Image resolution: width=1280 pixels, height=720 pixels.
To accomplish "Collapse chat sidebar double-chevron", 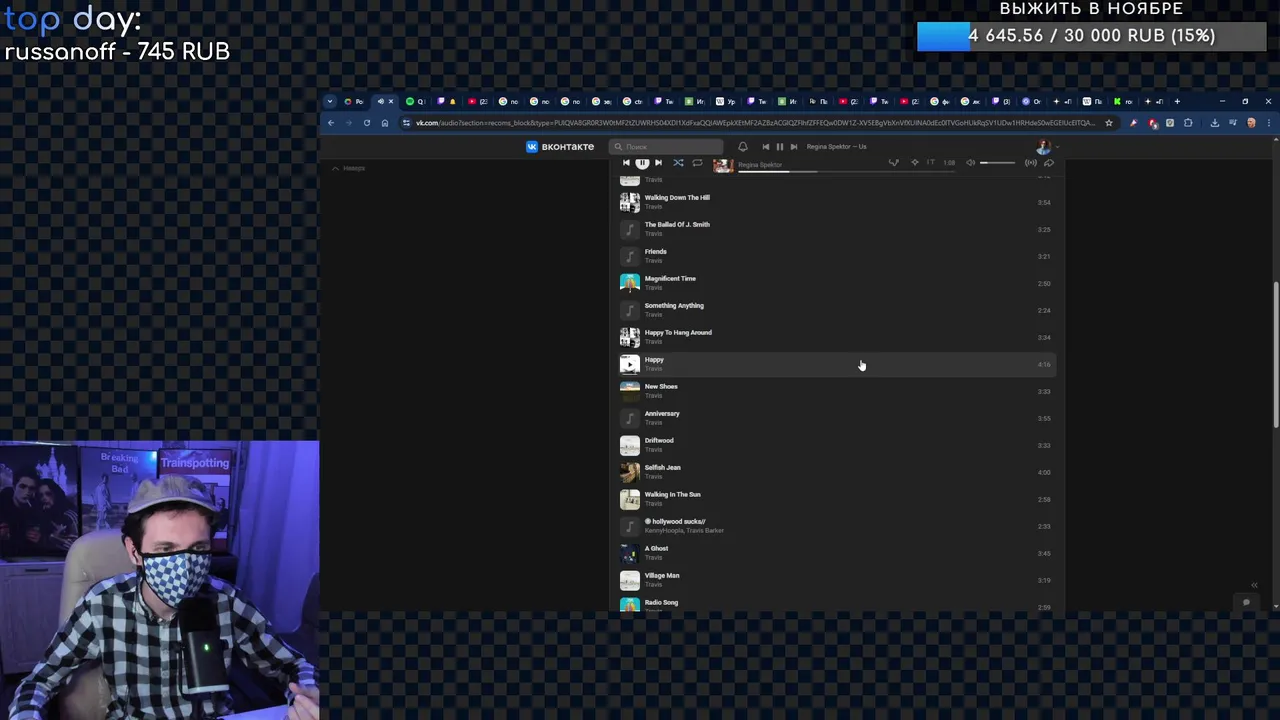I will click(x=1254, y=585).
